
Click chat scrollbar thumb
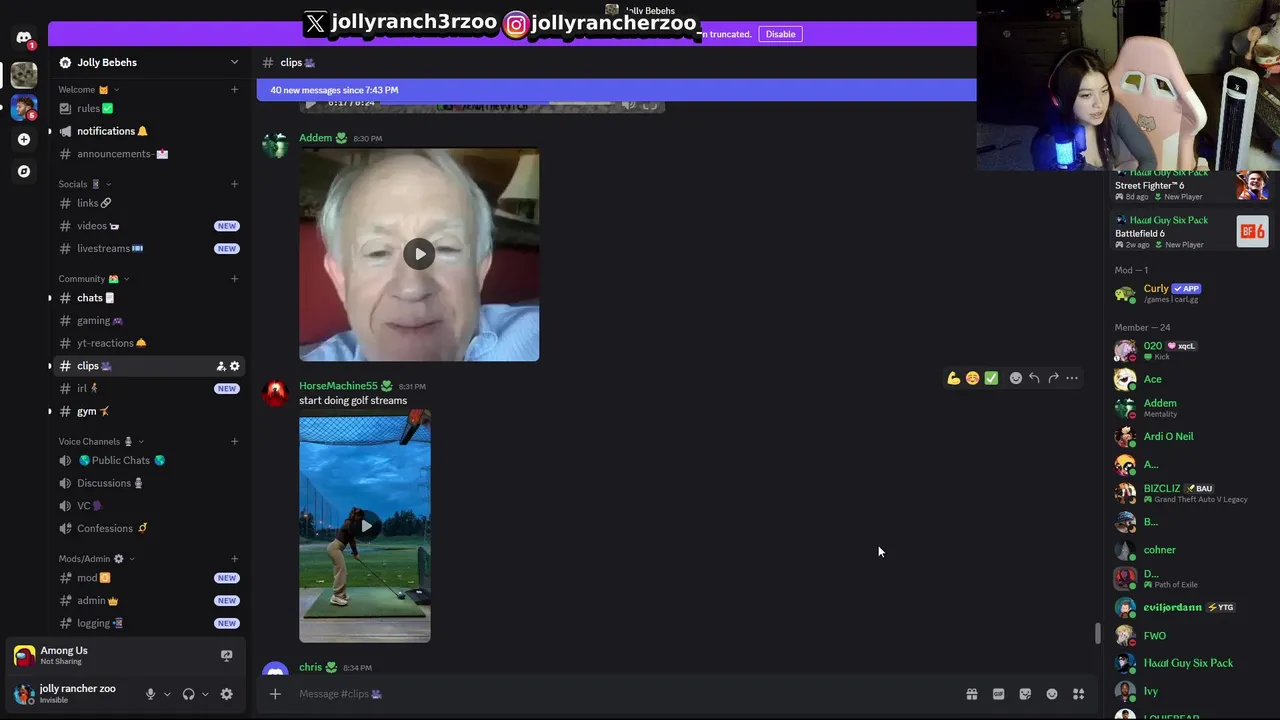tap(1097, 634)
